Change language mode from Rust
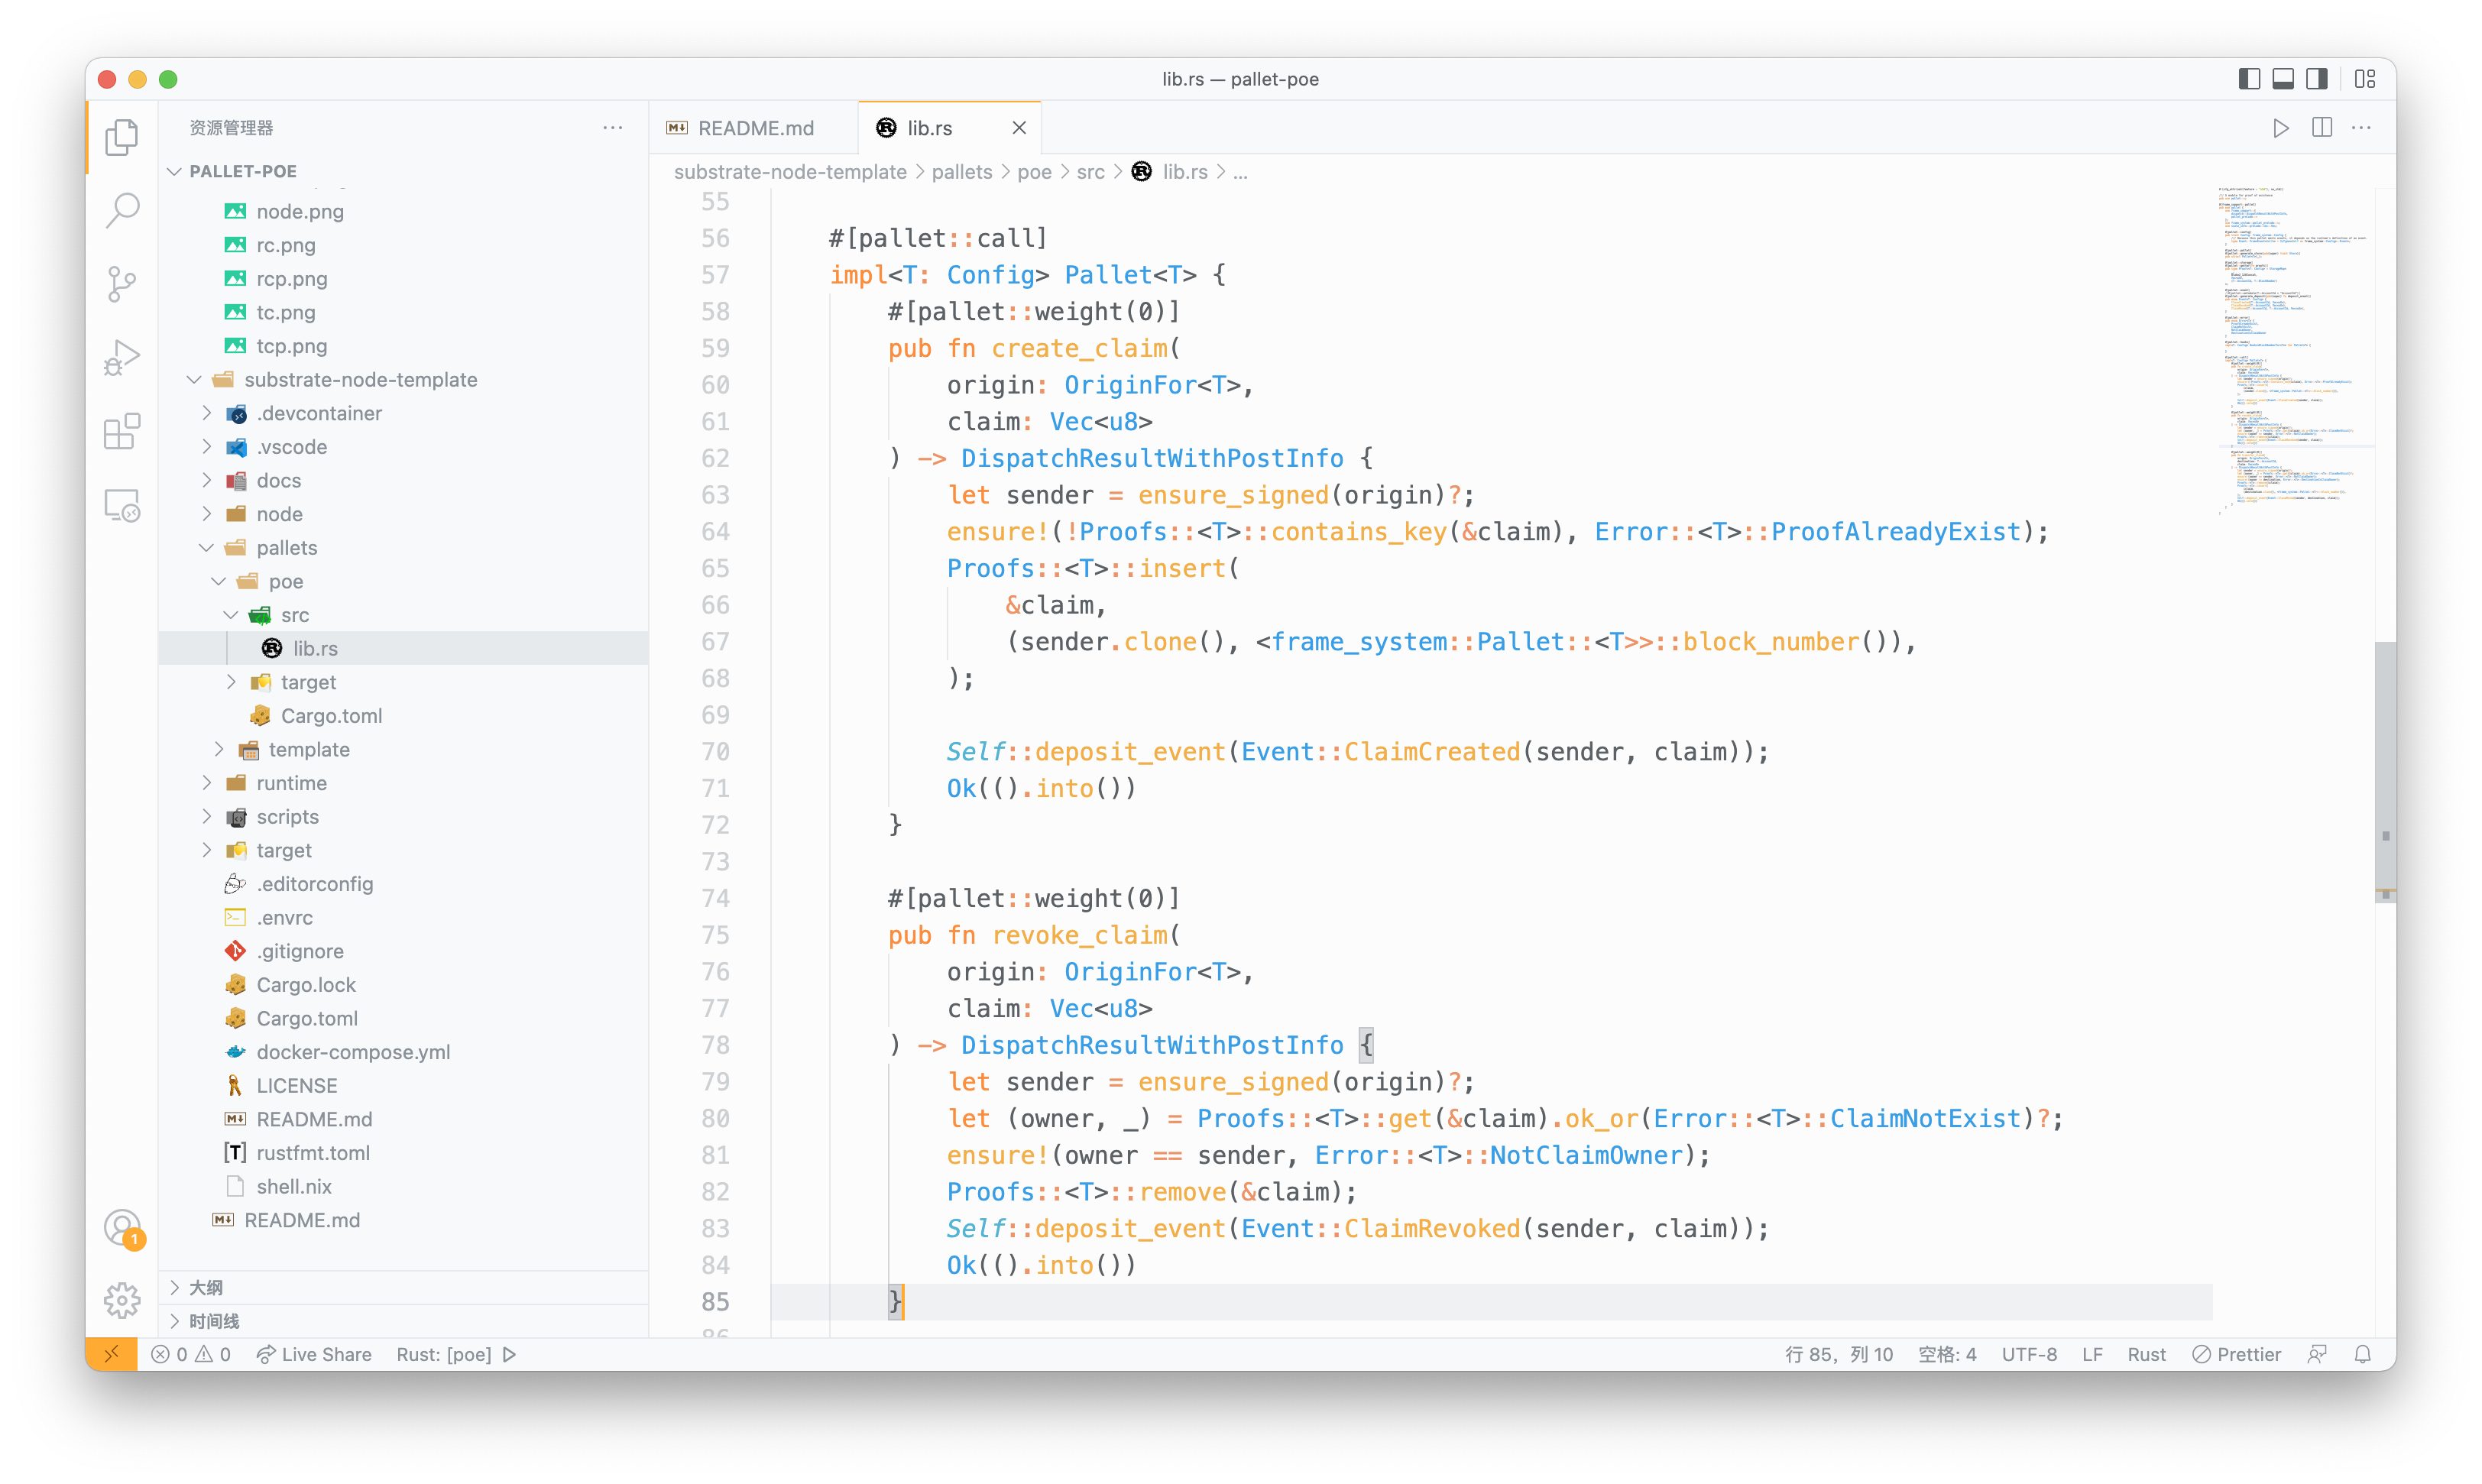 tap(2146, 1354)
